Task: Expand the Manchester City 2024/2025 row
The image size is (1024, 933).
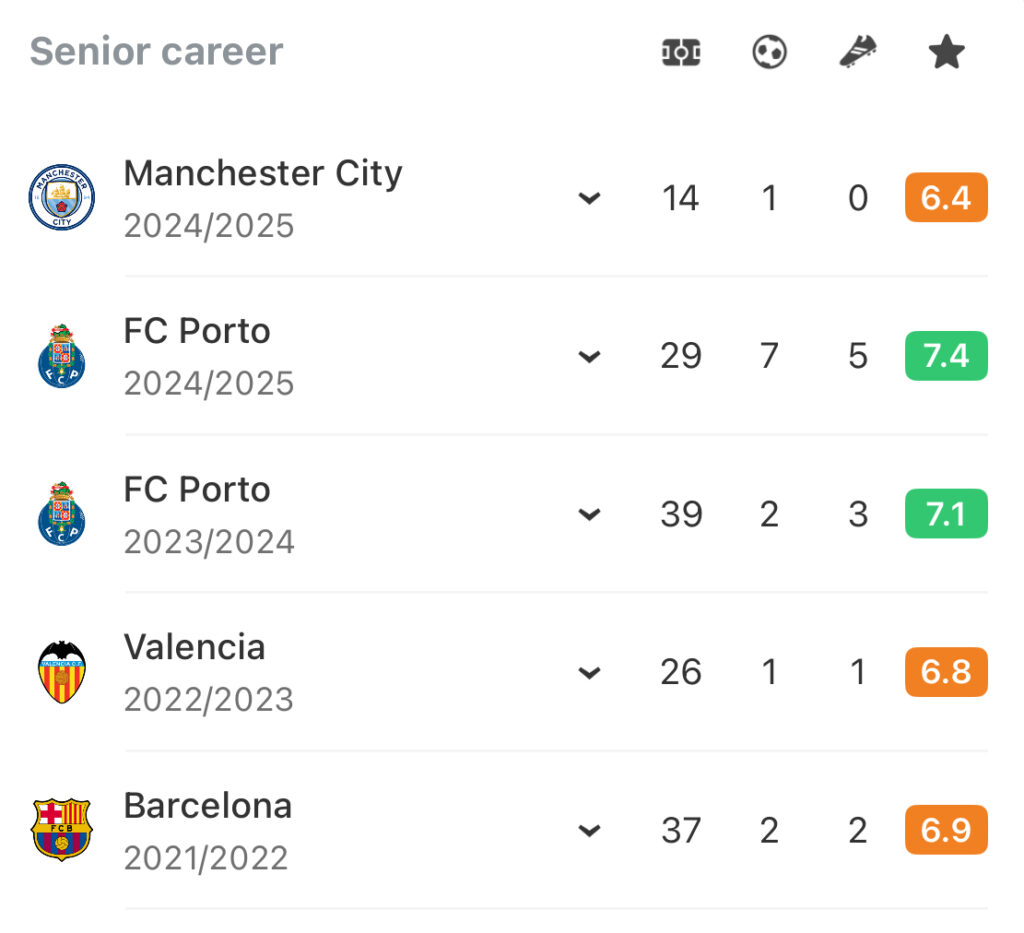Action: click(589, 198)
